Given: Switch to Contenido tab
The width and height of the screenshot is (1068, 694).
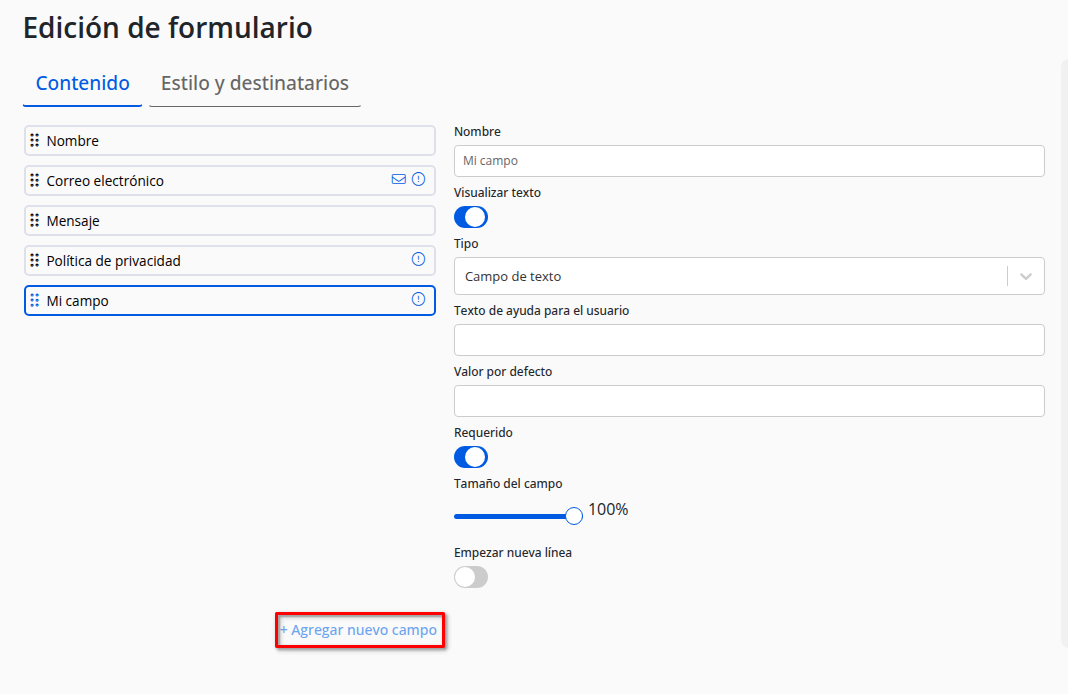Looking at the screenshot, I should [x=83, y=84].
